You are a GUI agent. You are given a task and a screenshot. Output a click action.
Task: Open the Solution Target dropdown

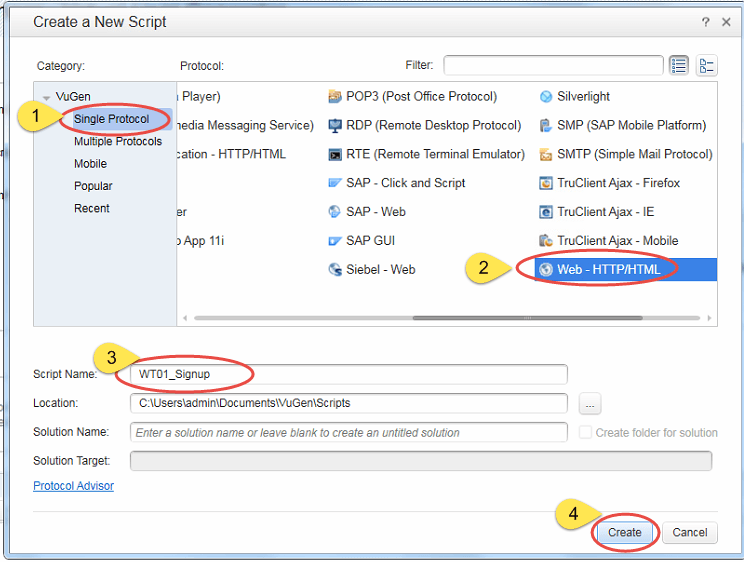pyautogui.click(x=420, y=461)
